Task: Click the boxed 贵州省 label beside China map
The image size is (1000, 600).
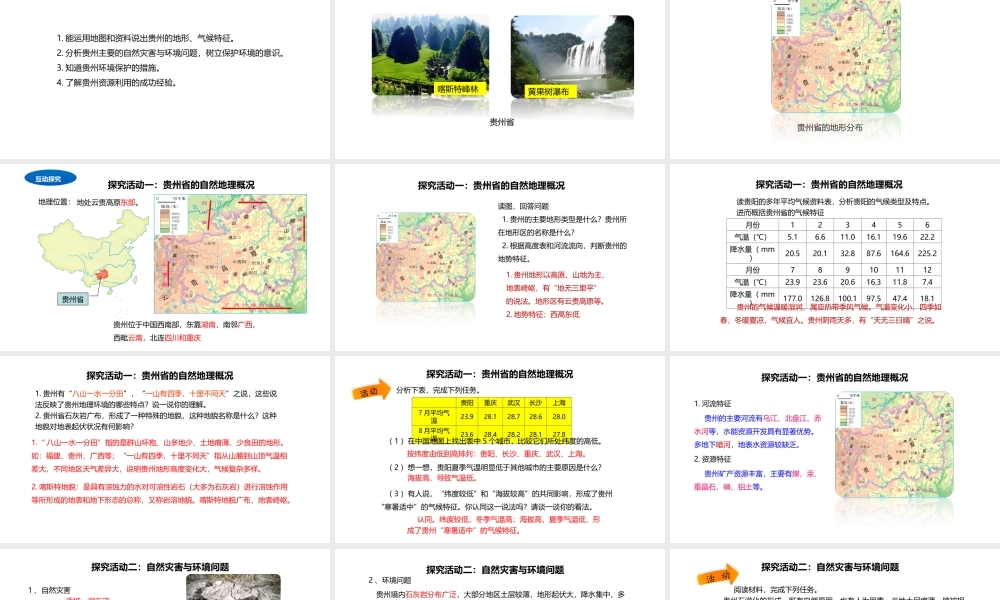Action: pos(73,299)
